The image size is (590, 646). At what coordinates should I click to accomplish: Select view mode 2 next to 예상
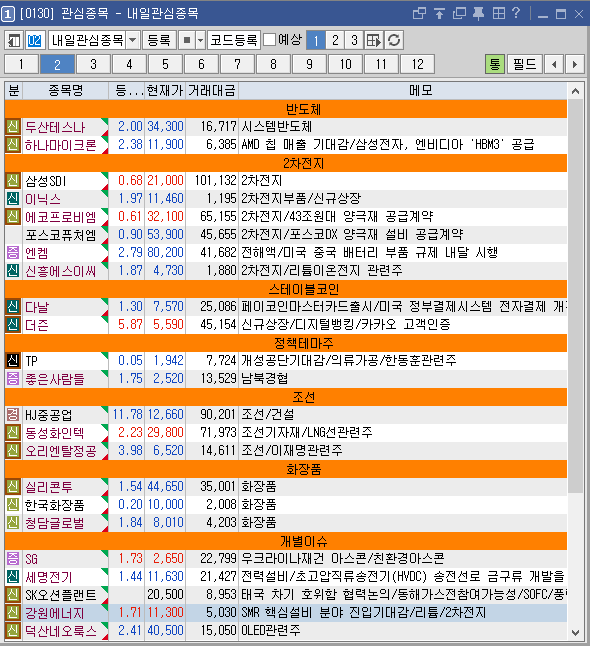[x=335, y=40]
